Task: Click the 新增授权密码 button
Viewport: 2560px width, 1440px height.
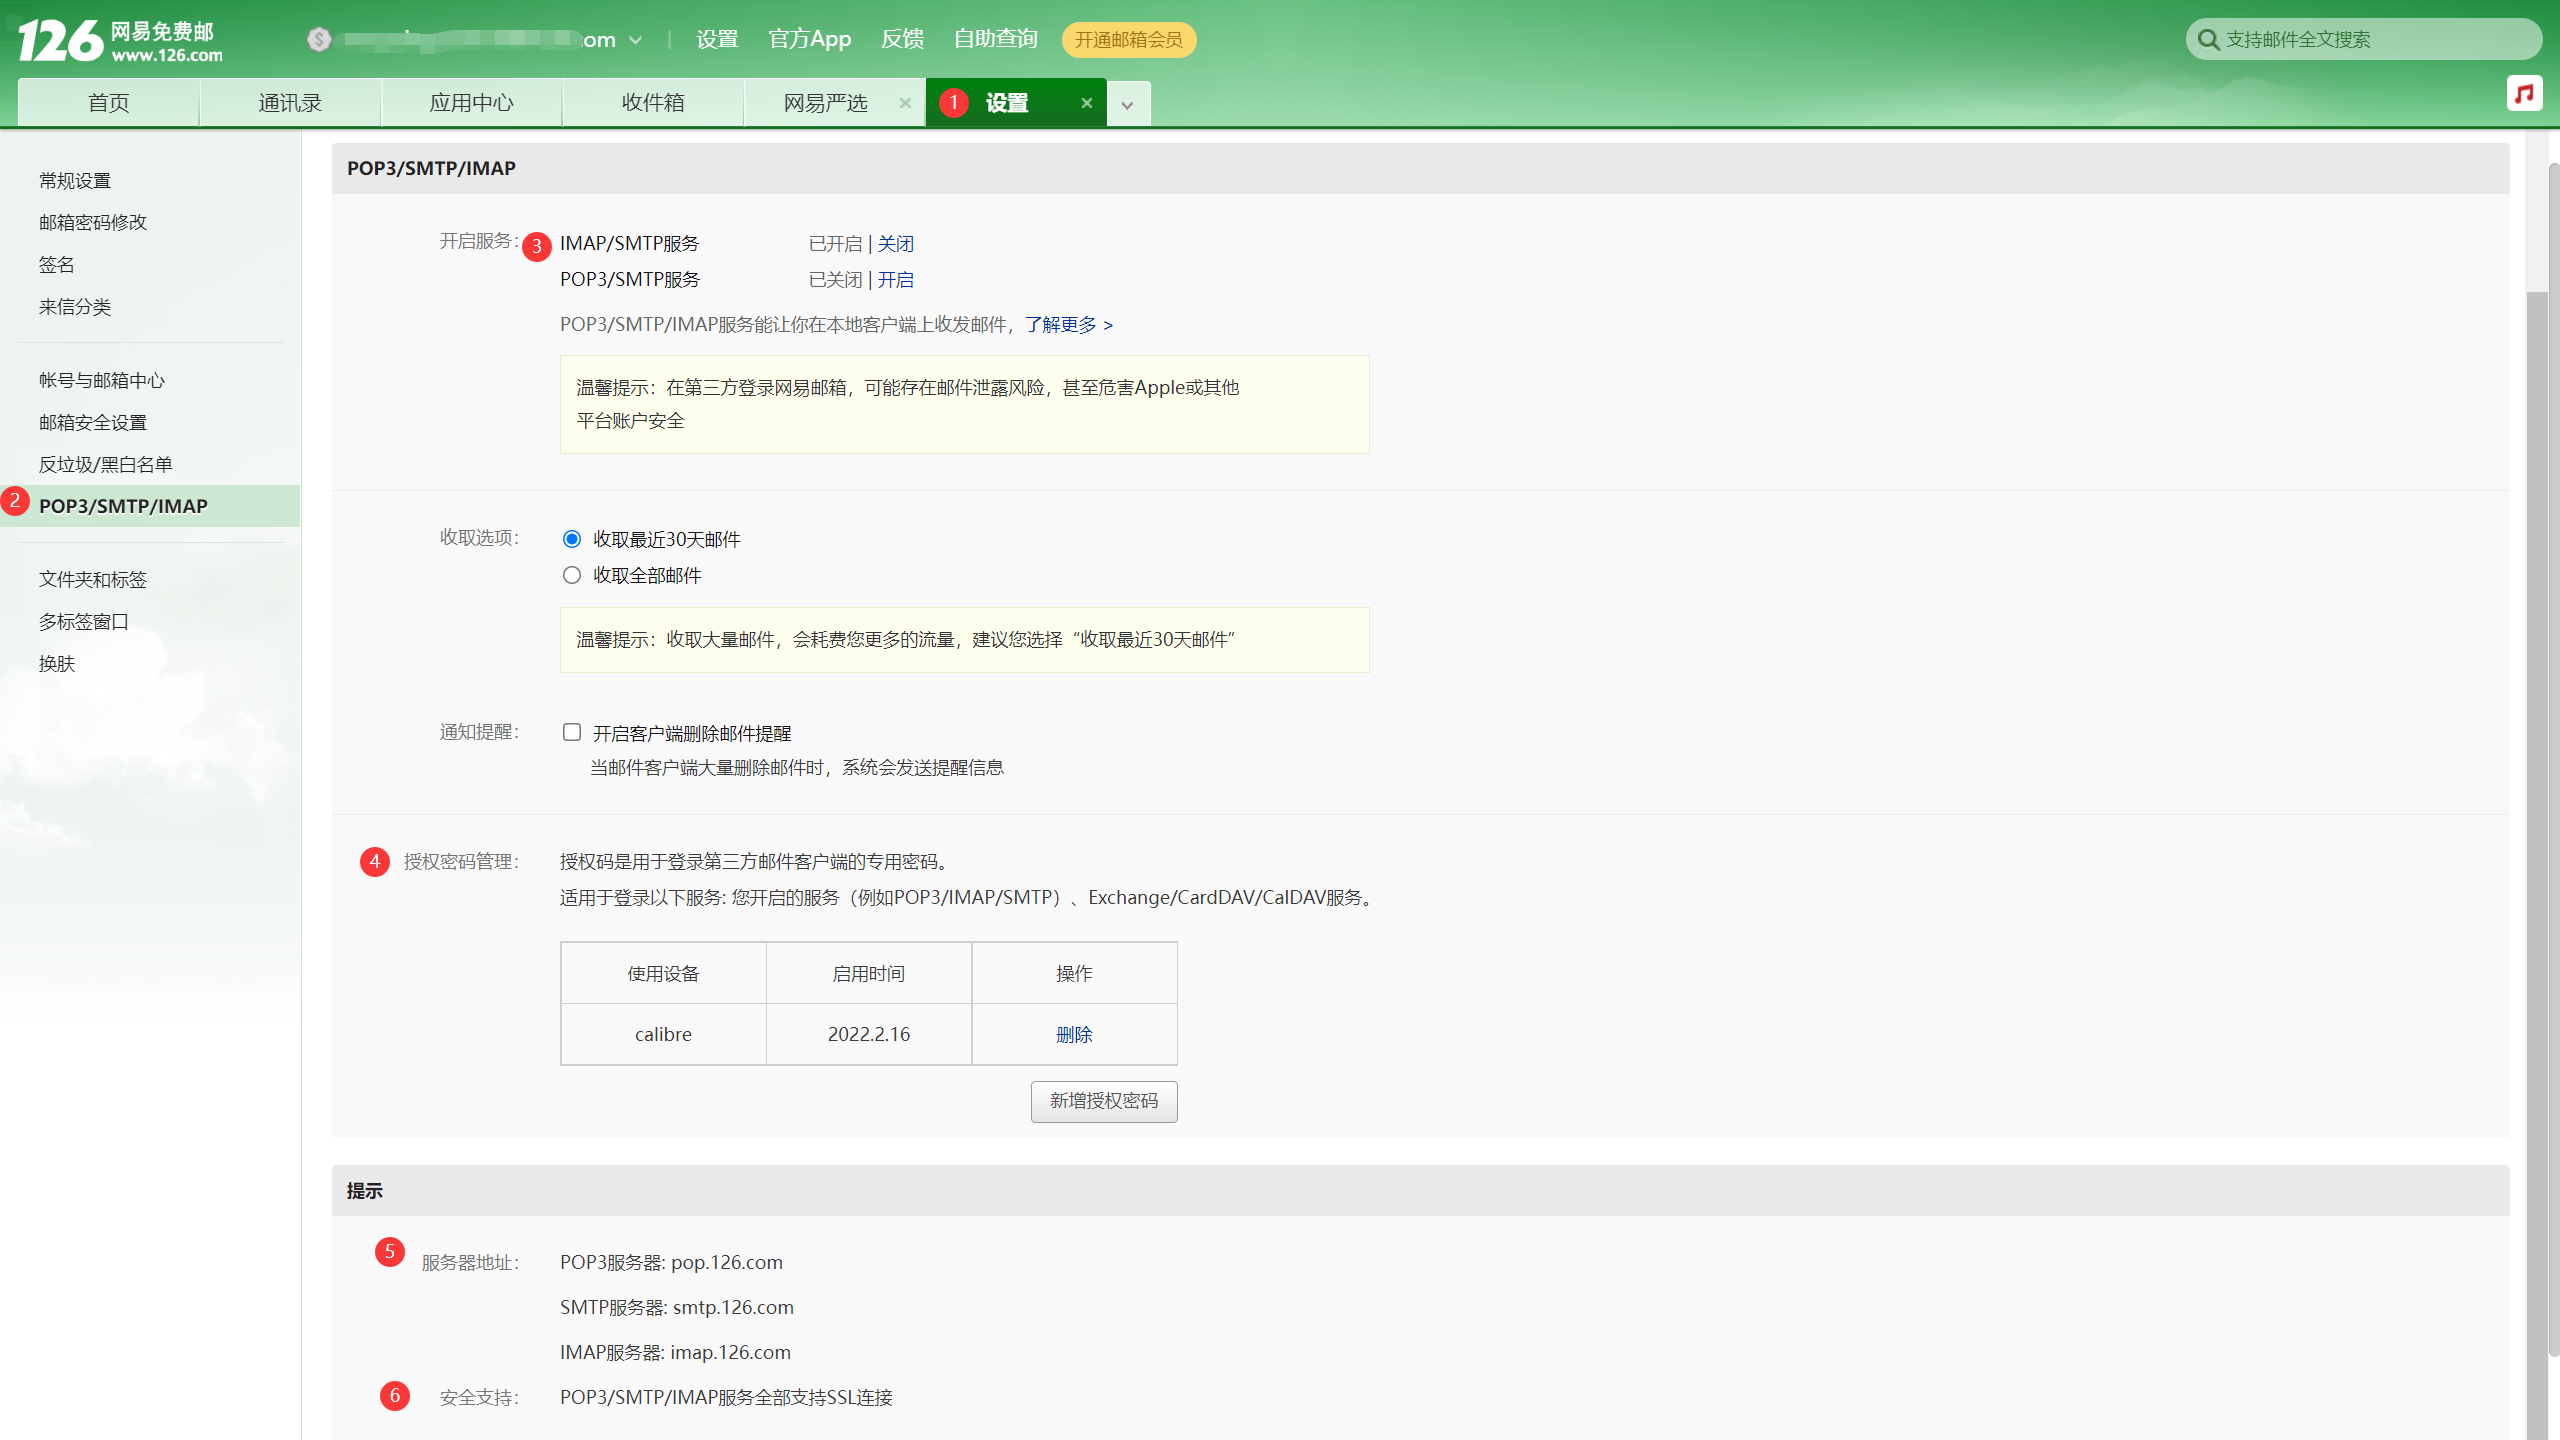Action: click(1104, 1101)
